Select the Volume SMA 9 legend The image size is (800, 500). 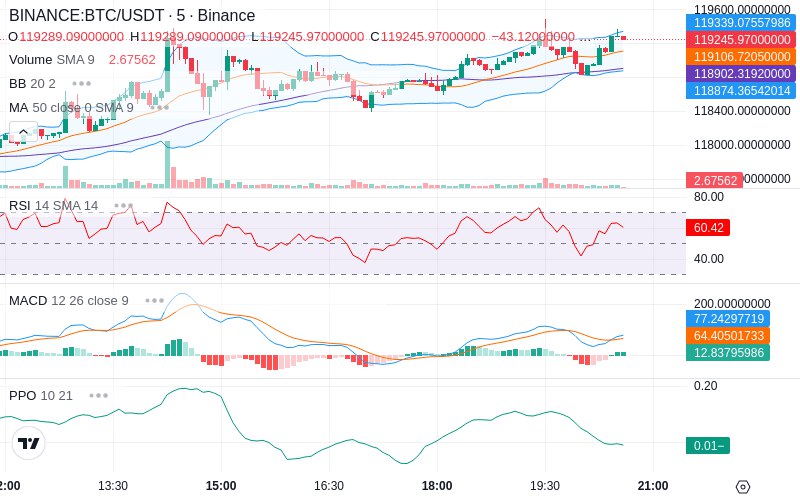[52, 60]
